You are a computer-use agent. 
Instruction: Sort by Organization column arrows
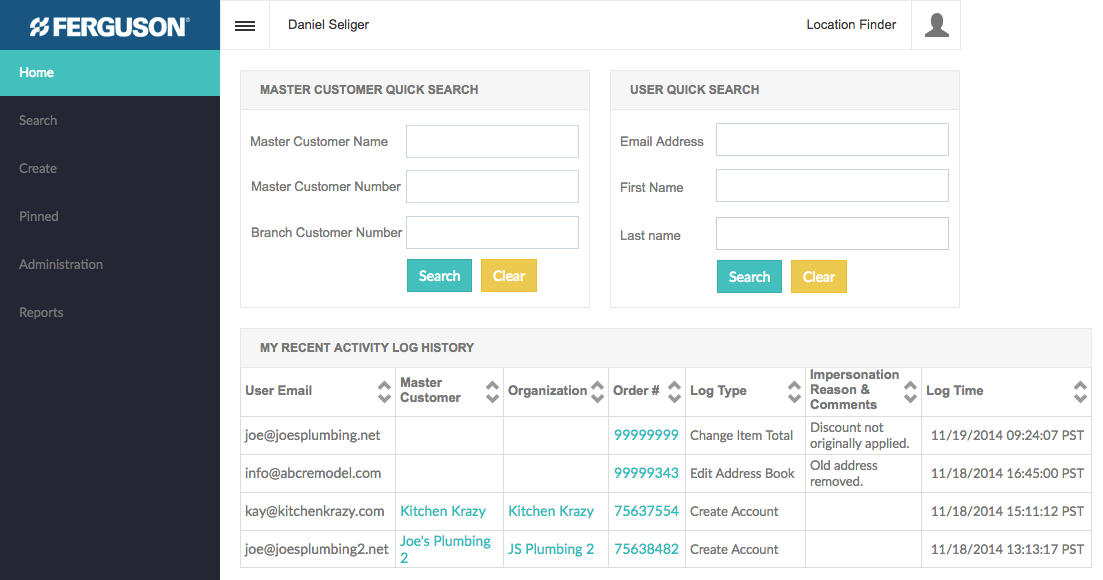tap(598, 391)
